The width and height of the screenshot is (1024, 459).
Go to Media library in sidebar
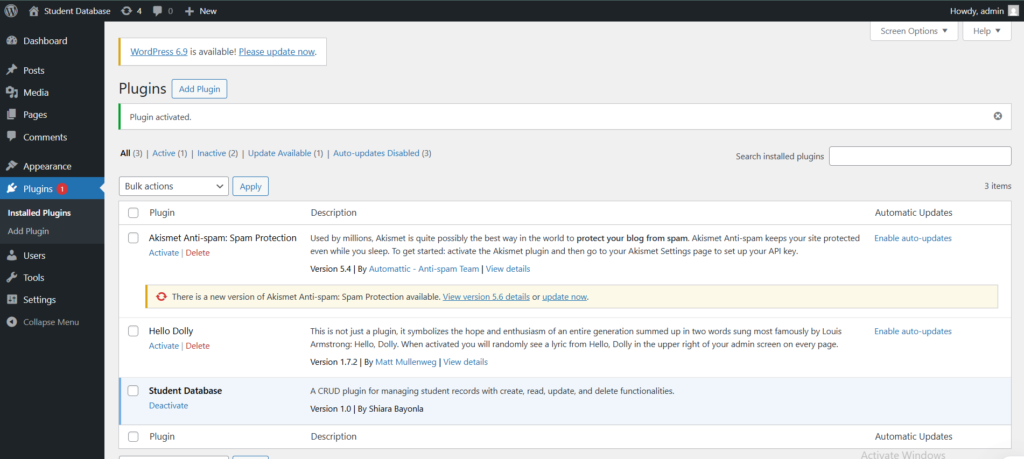[x=36, y=93]
